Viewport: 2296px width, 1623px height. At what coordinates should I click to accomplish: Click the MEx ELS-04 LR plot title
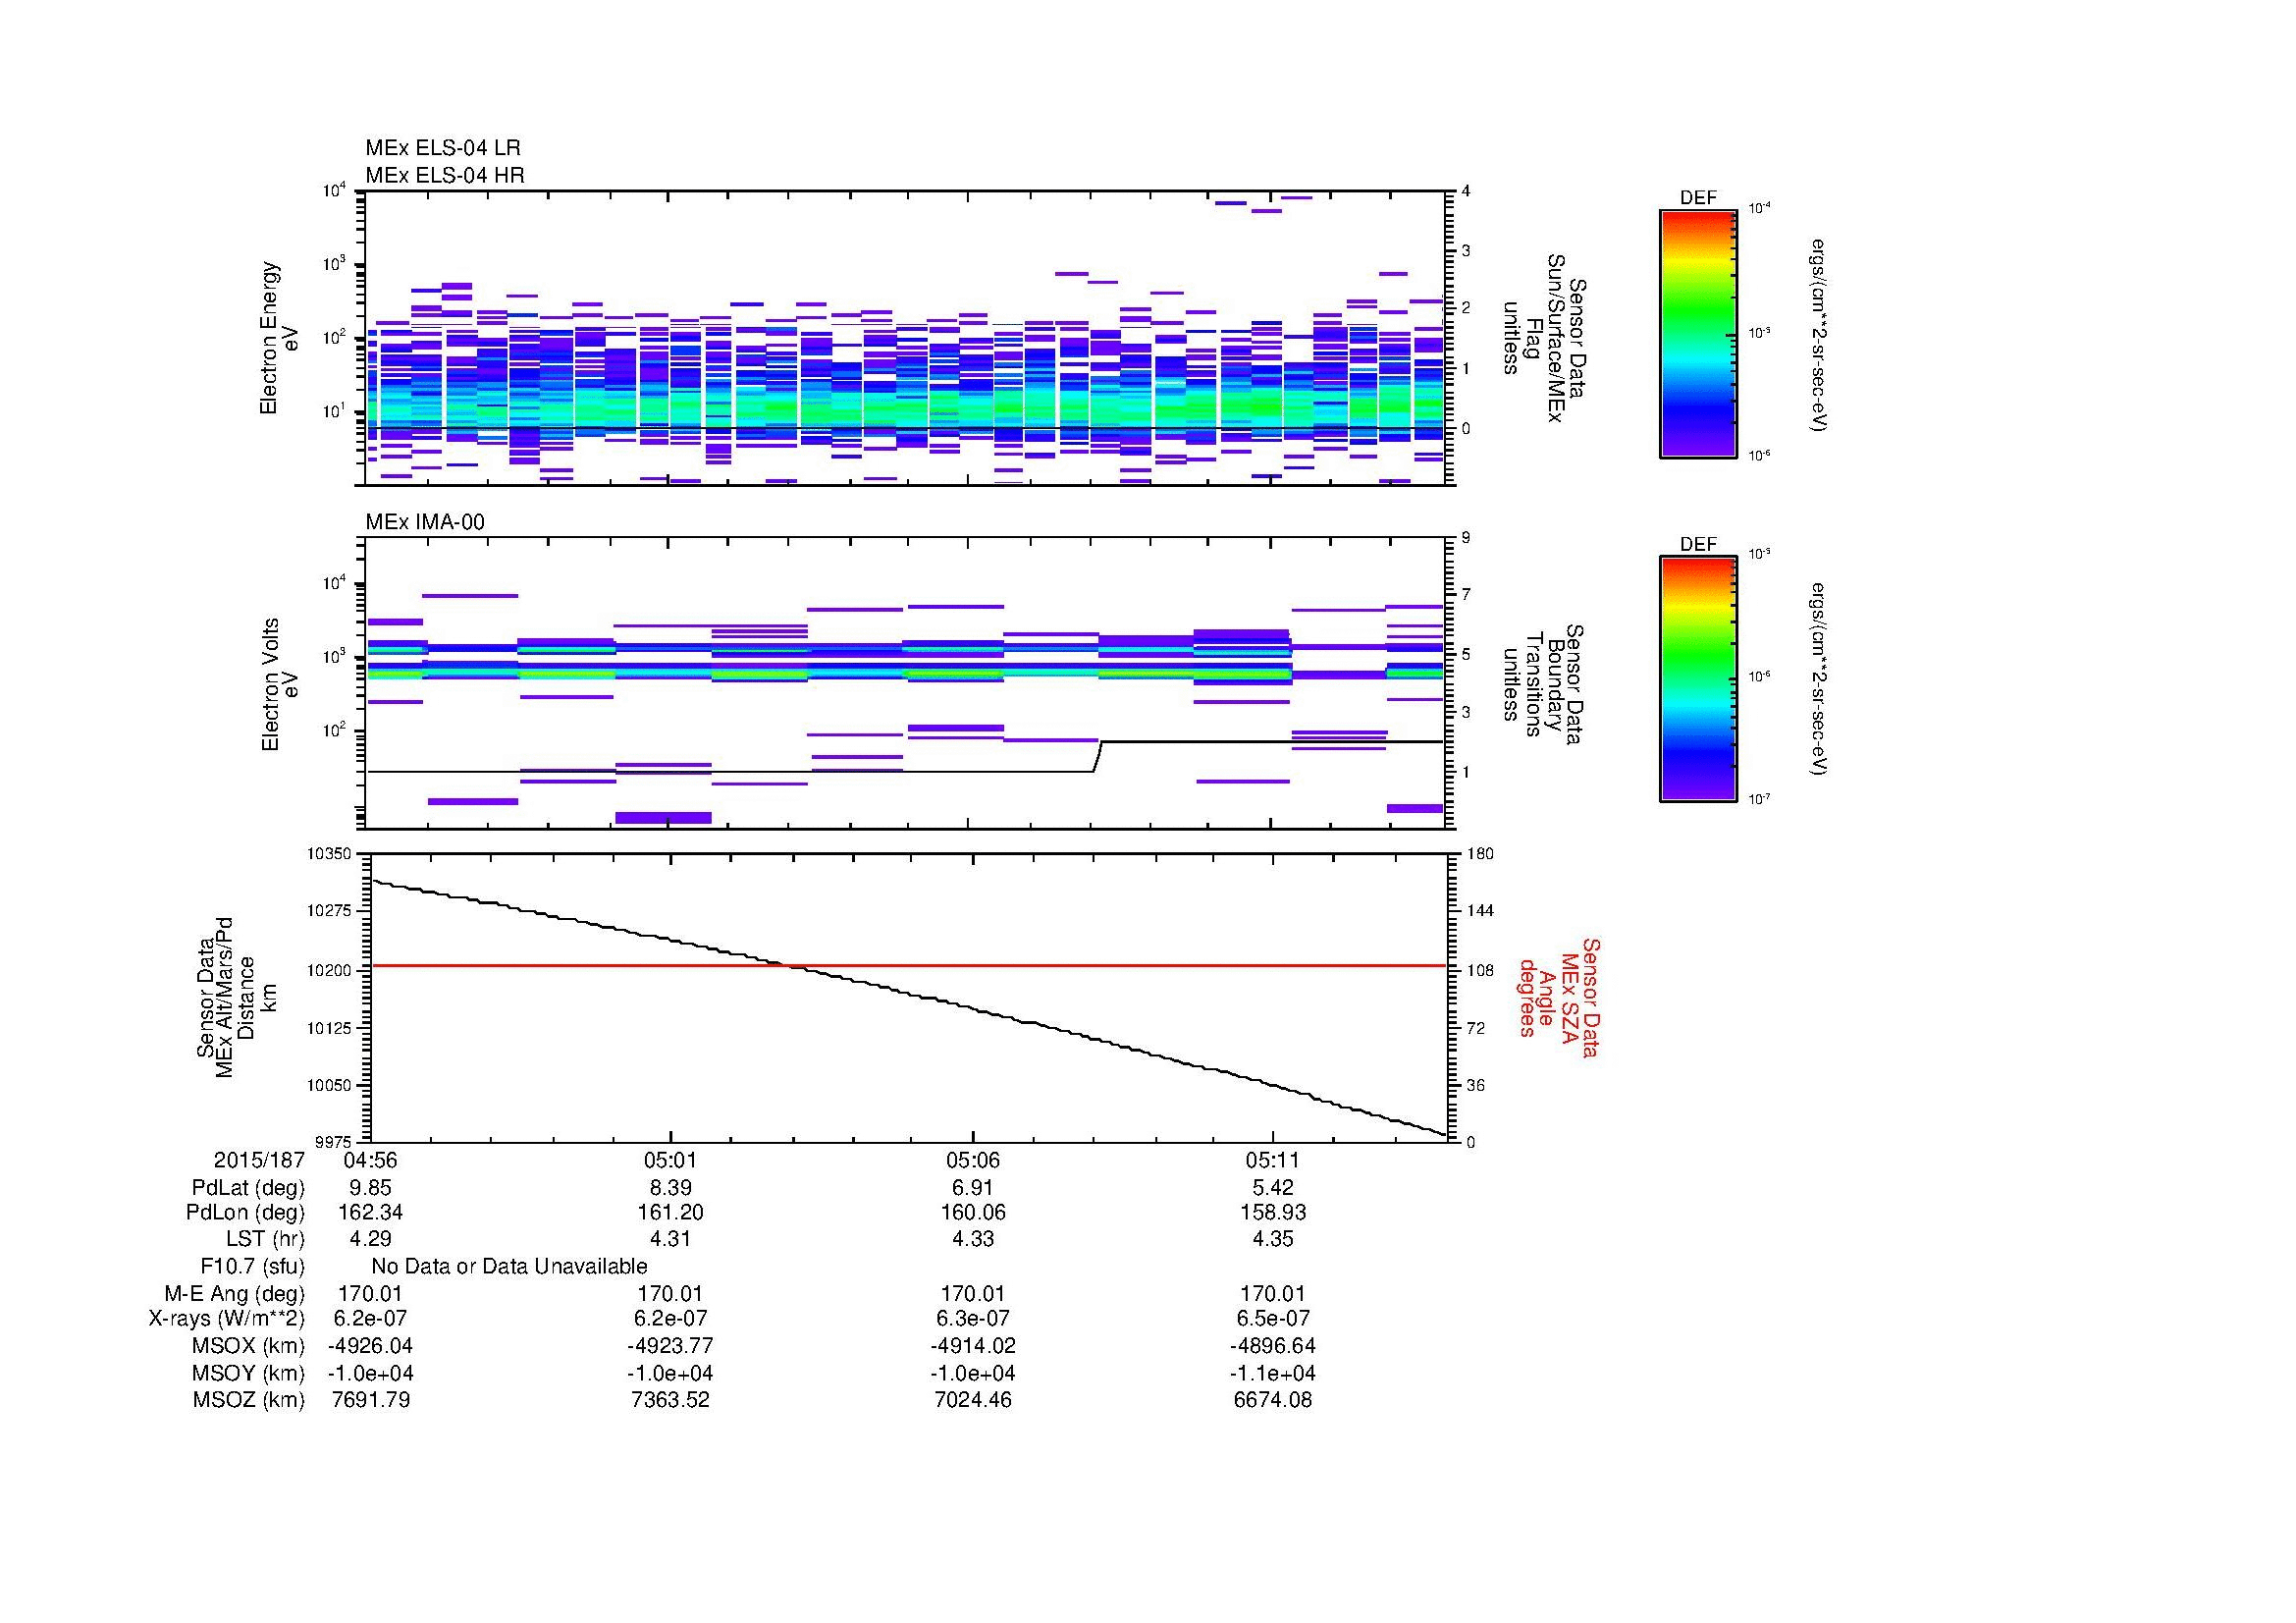pyautogui.click(x=443, y=148)
